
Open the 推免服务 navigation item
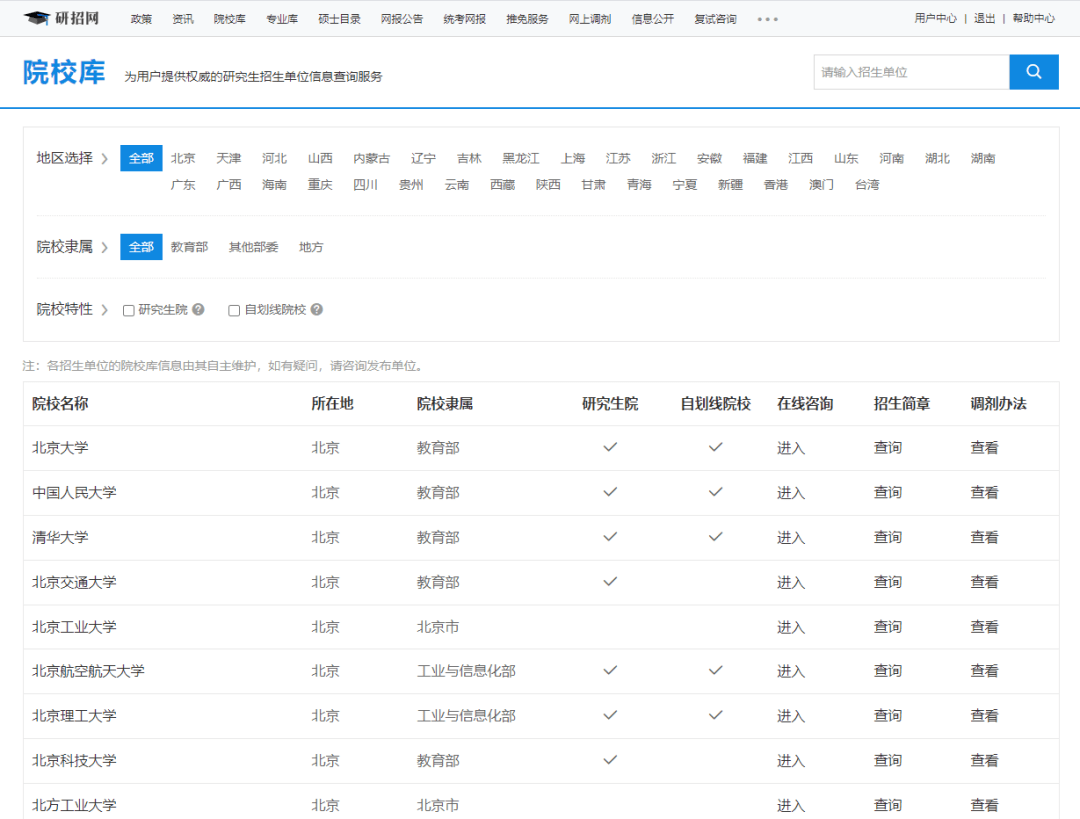pos(528,19)
